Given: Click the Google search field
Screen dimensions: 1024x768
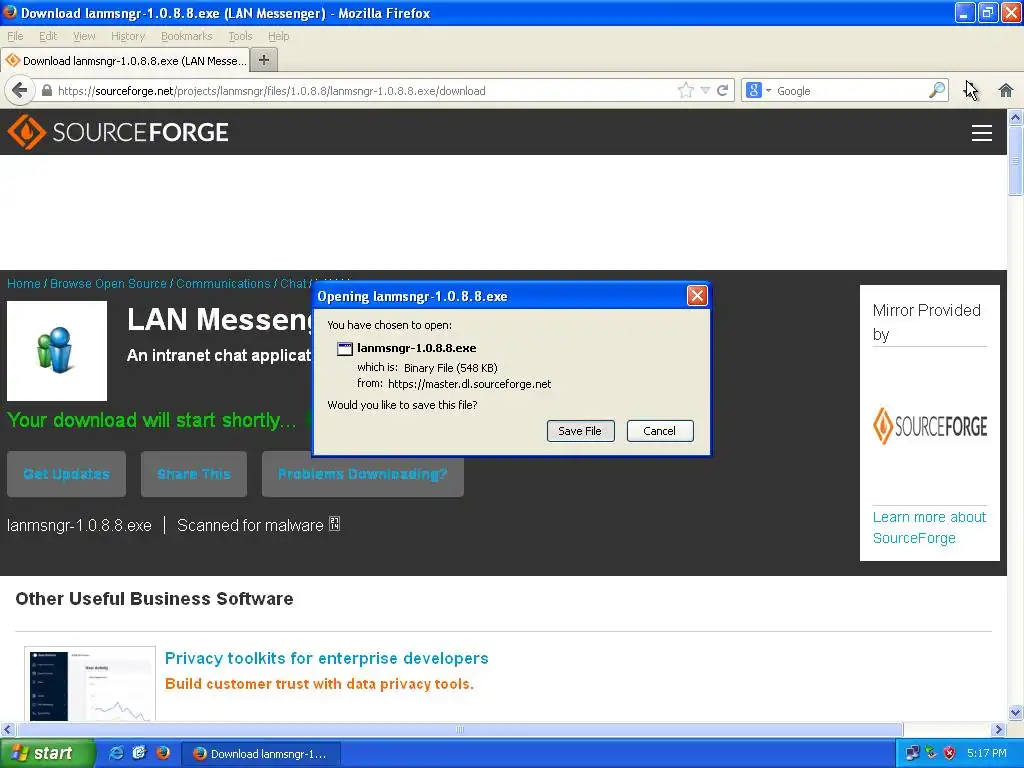Looking at the screenshot, I should click(849, 91).
